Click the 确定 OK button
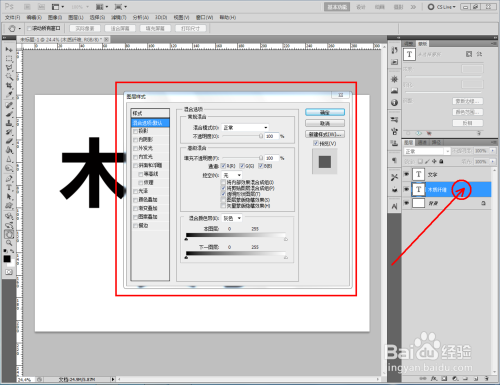Viewport: 500px width, 385px height. (x=325, y=112)
